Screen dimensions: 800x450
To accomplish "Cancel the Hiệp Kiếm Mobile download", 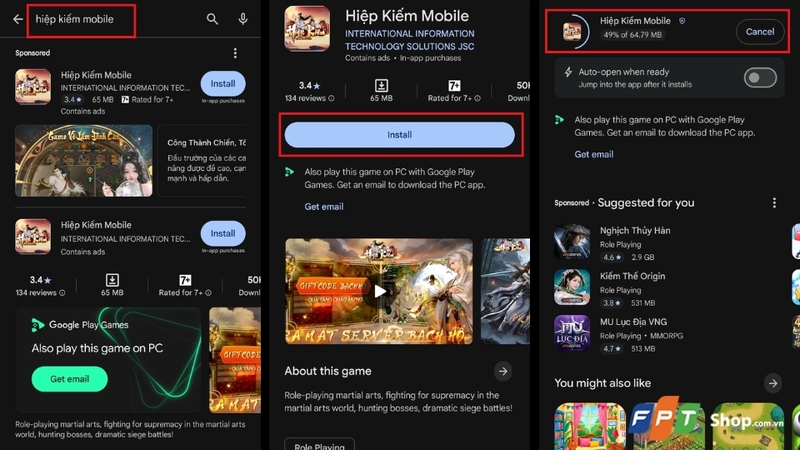I will (760, 32).
